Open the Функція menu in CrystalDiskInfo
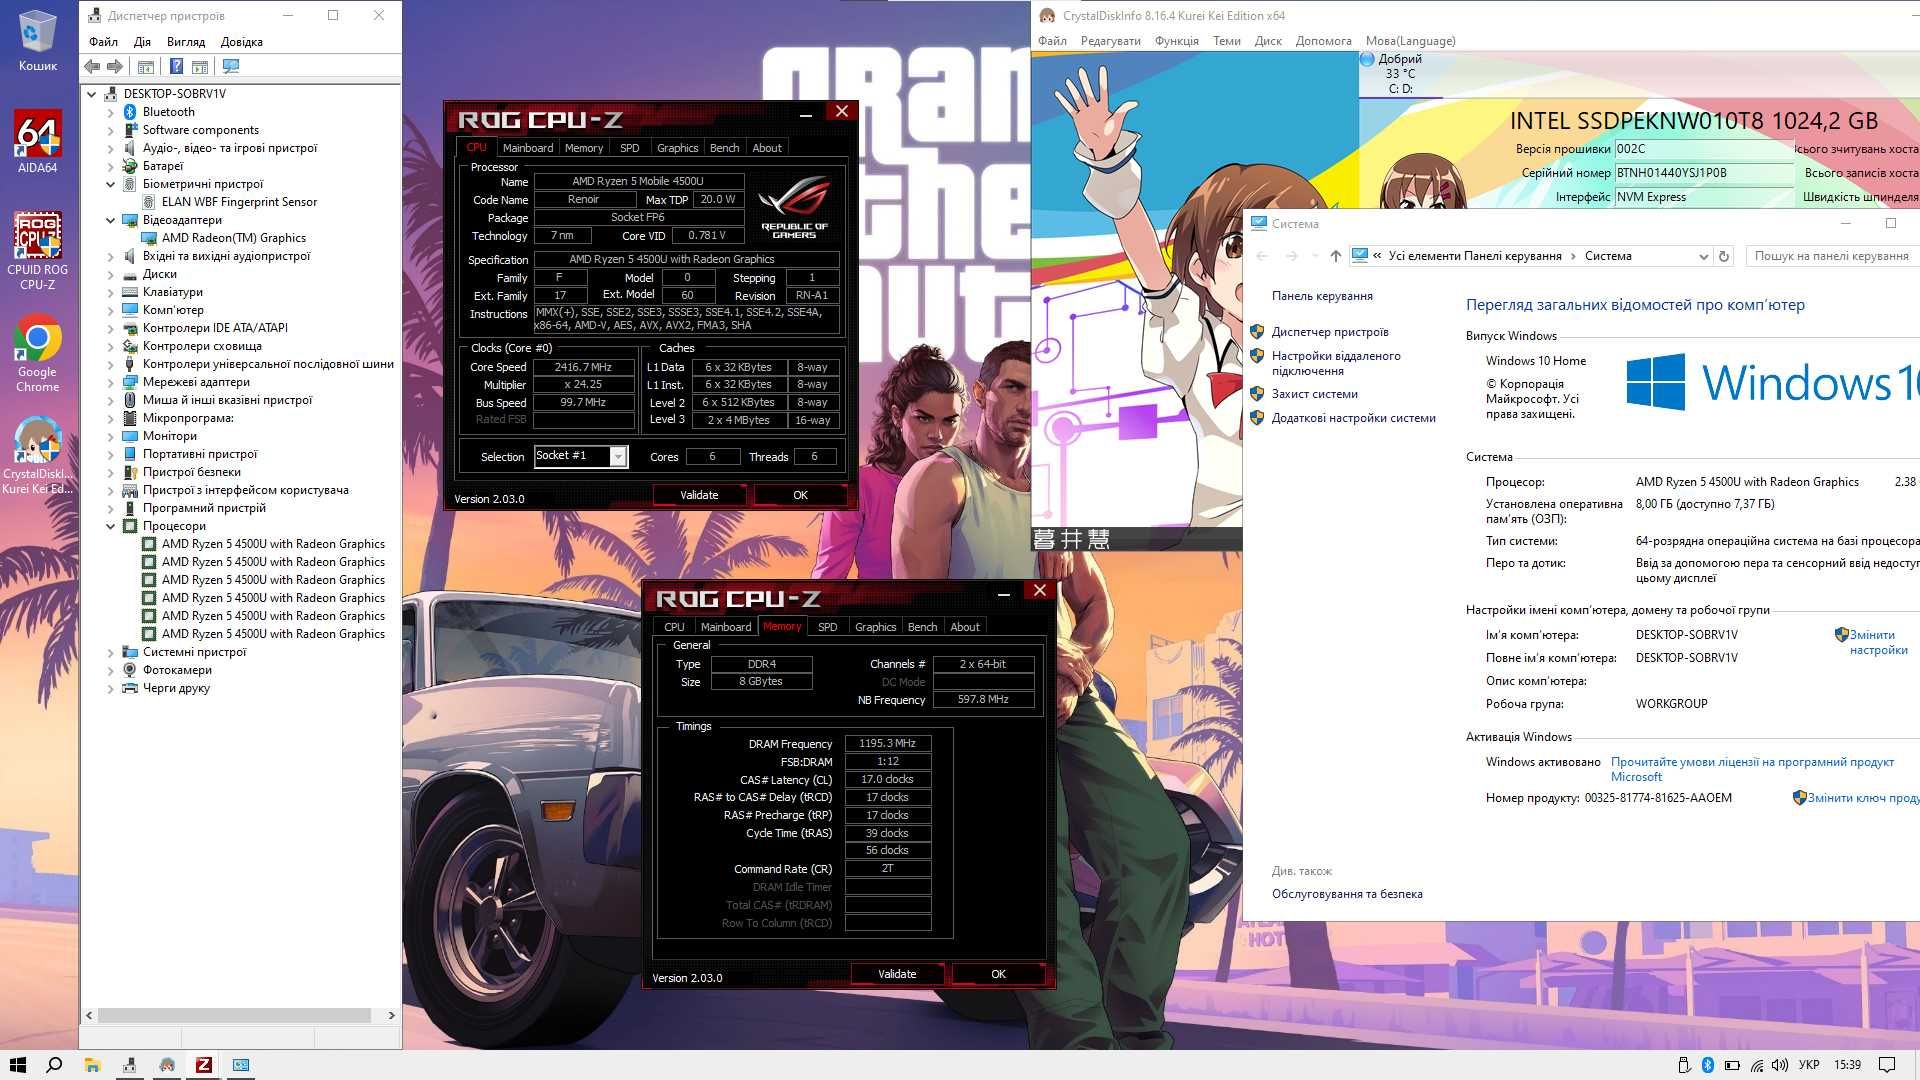Image resolution: width=1920 pixels, height=1080 pixels. tap(1177, 41)
